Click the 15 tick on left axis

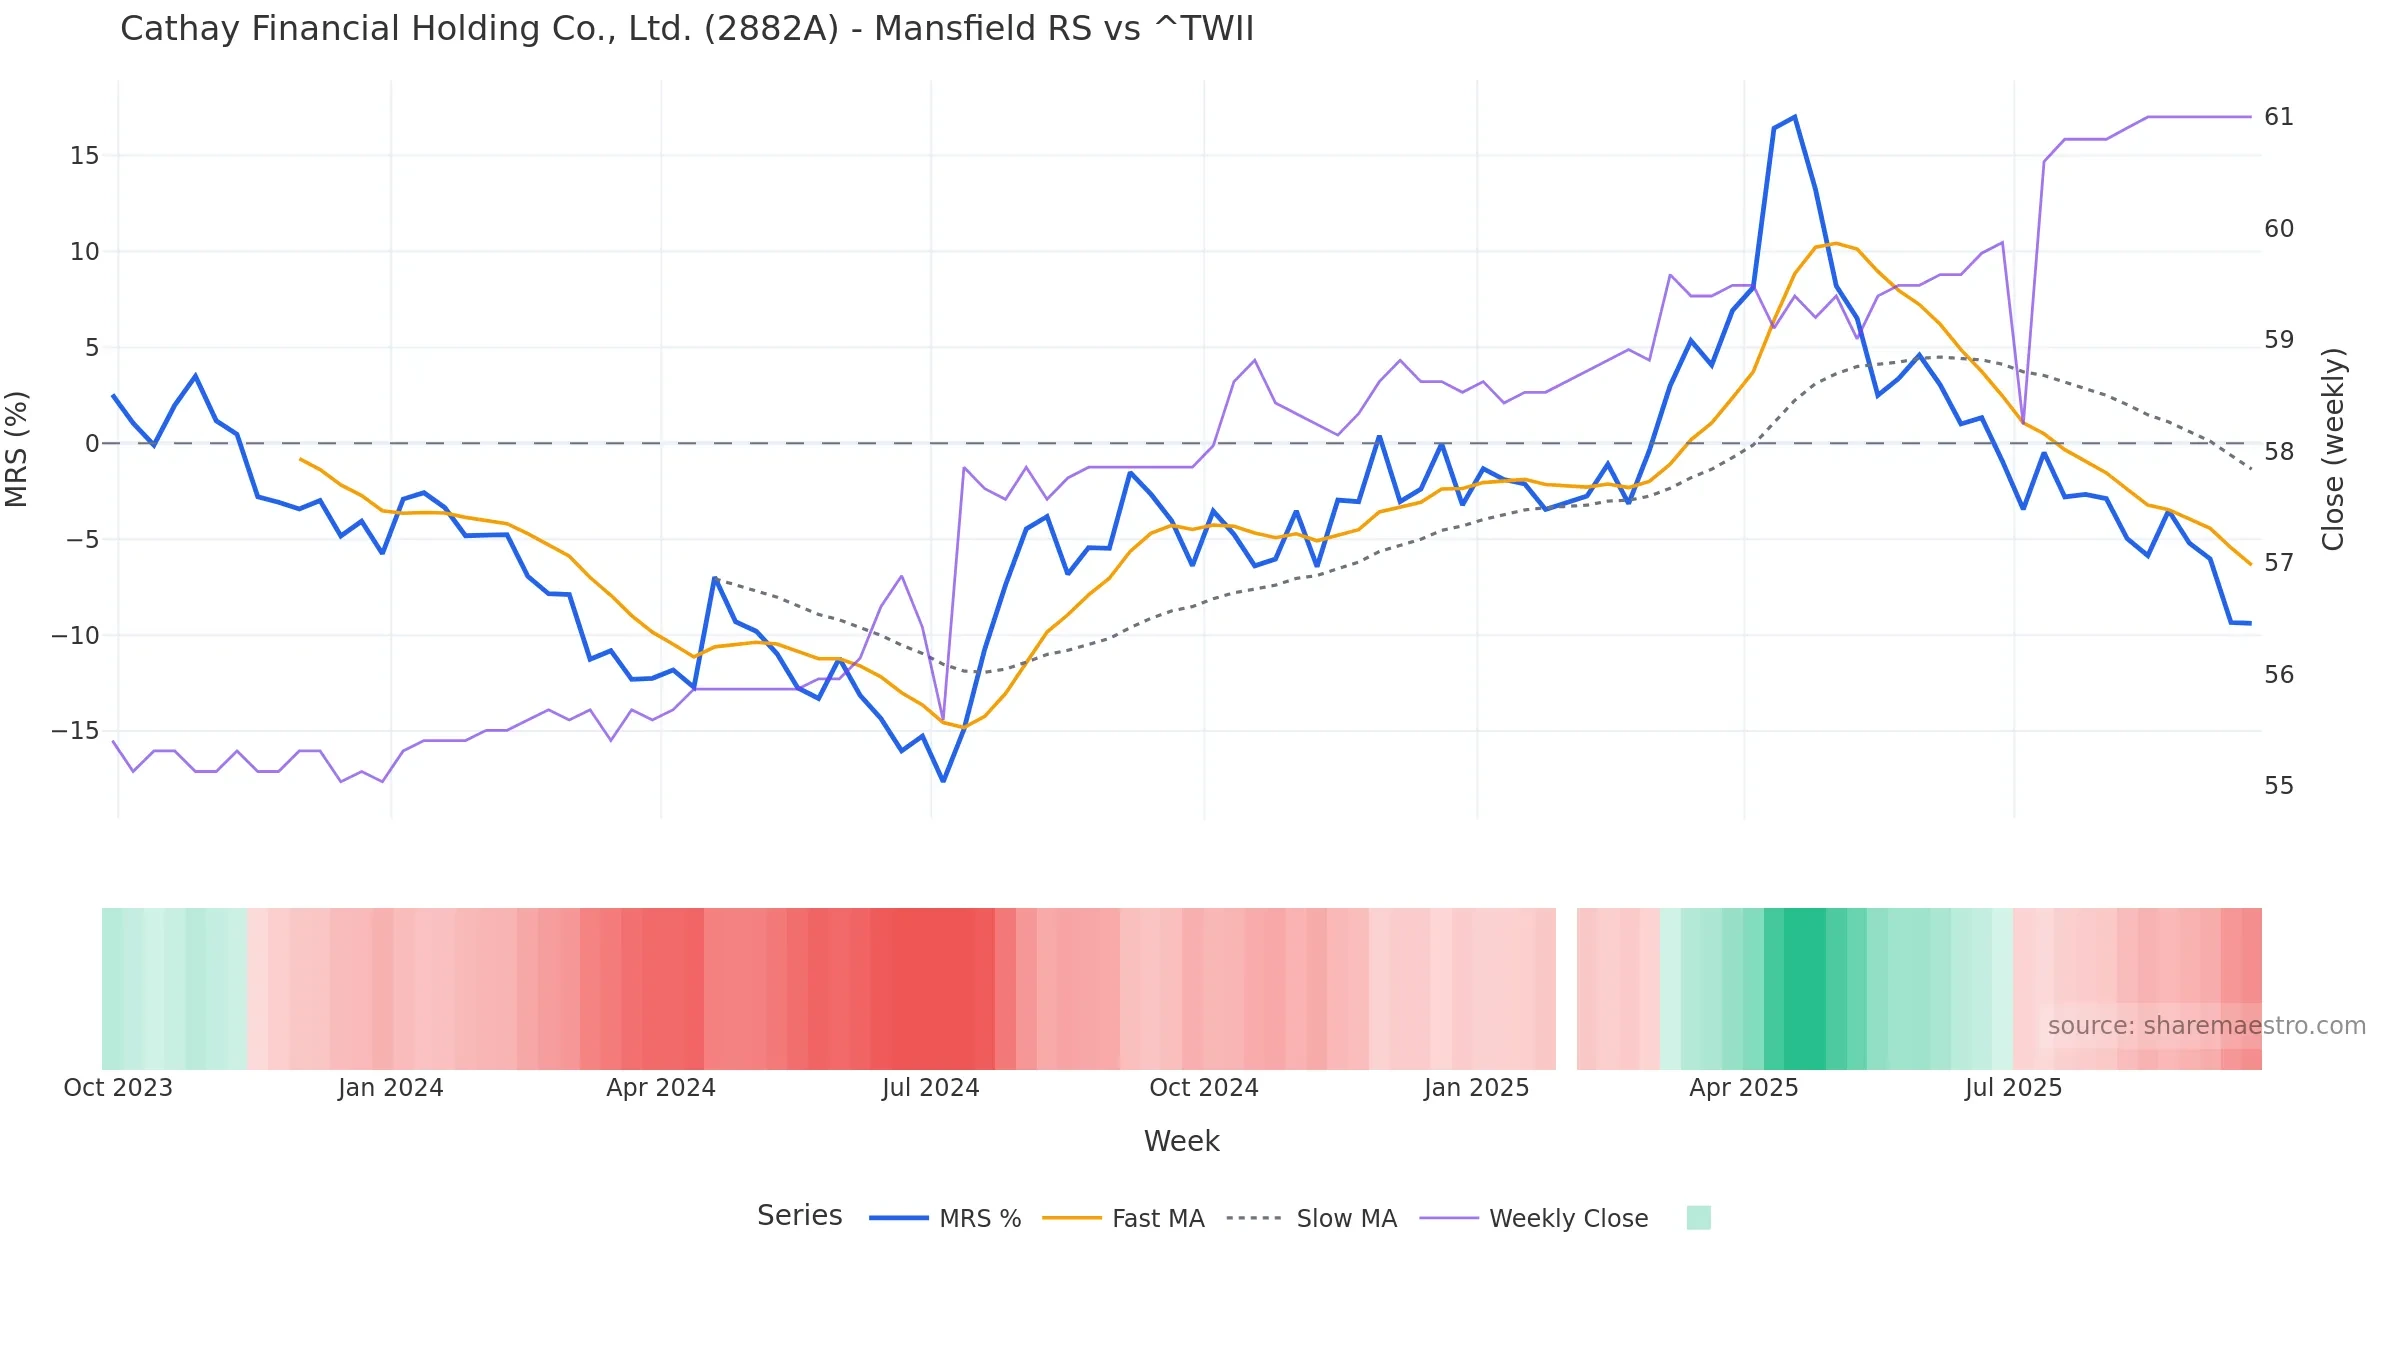(84, 156)
